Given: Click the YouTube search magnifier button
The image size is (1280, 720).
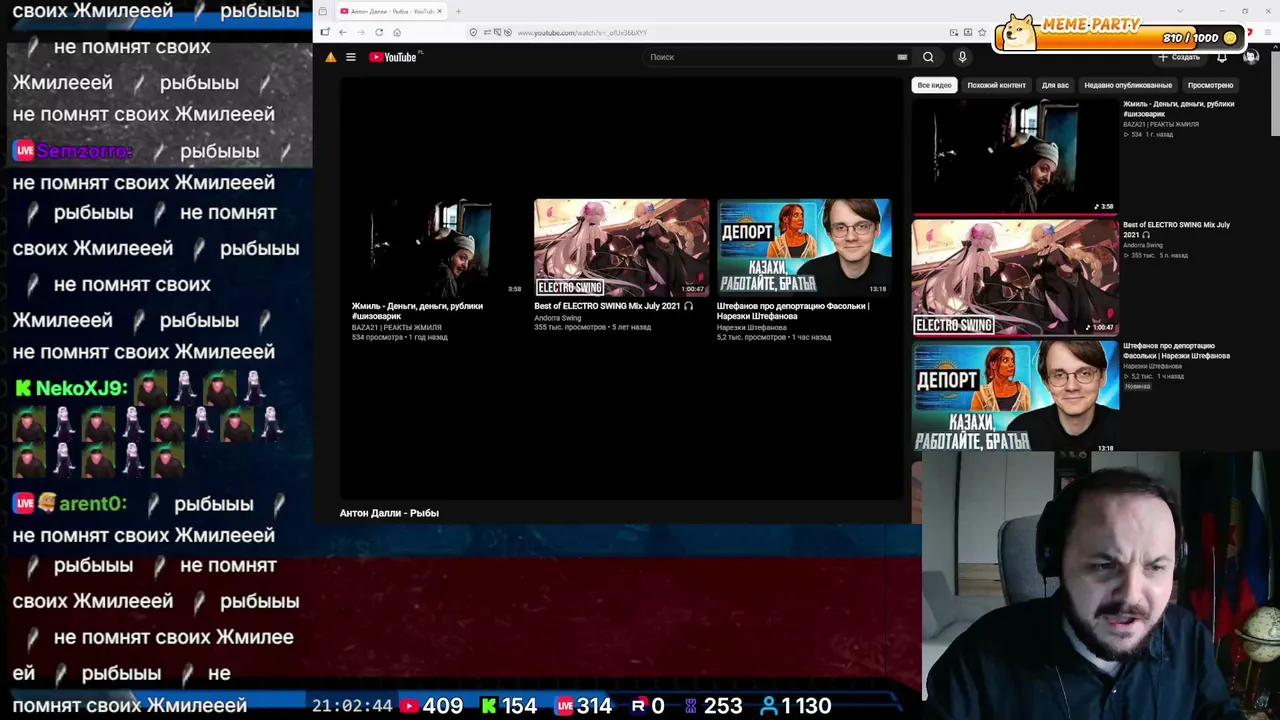Looking at the screenshot, I should pyautogui.click(x=928, y=57).
